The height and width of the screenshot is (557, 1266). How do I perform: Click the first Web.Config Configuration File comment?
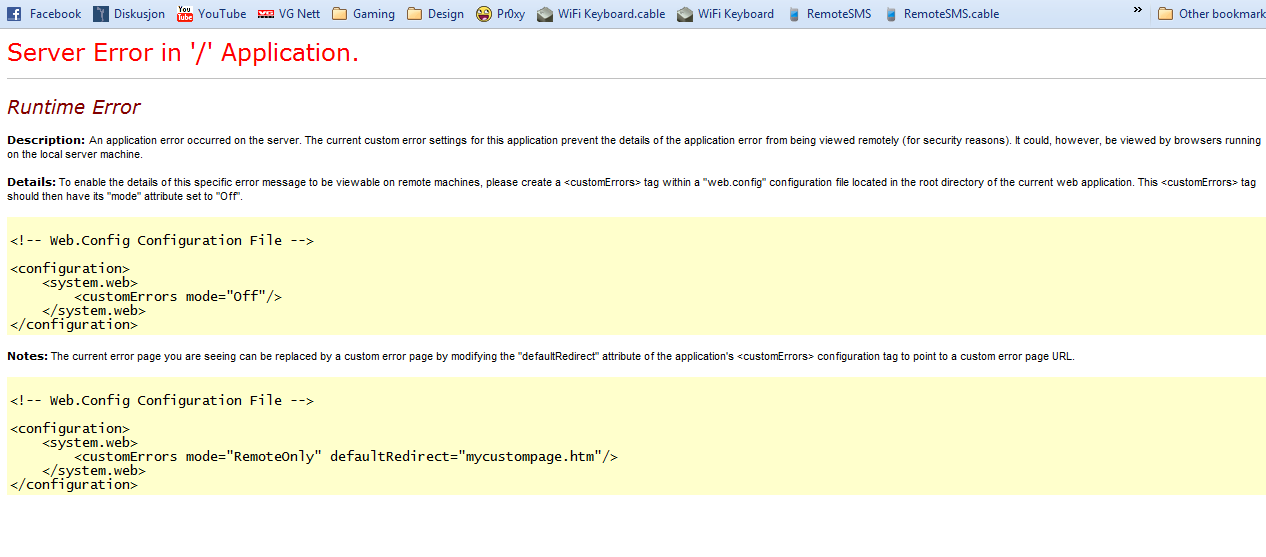[x=162, y=240]
